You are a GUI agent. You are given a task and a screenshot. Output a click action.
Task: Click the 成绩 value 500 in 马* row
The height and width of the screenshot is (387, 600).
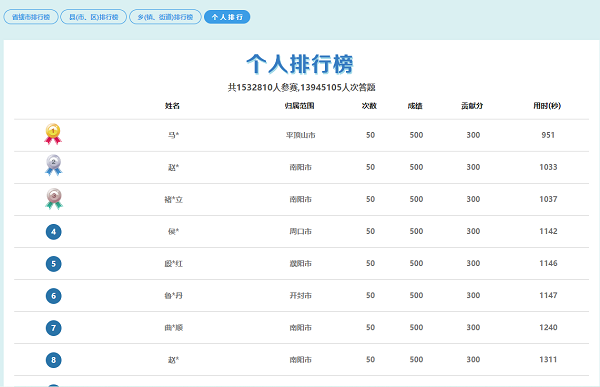click(x=416, y=135)
